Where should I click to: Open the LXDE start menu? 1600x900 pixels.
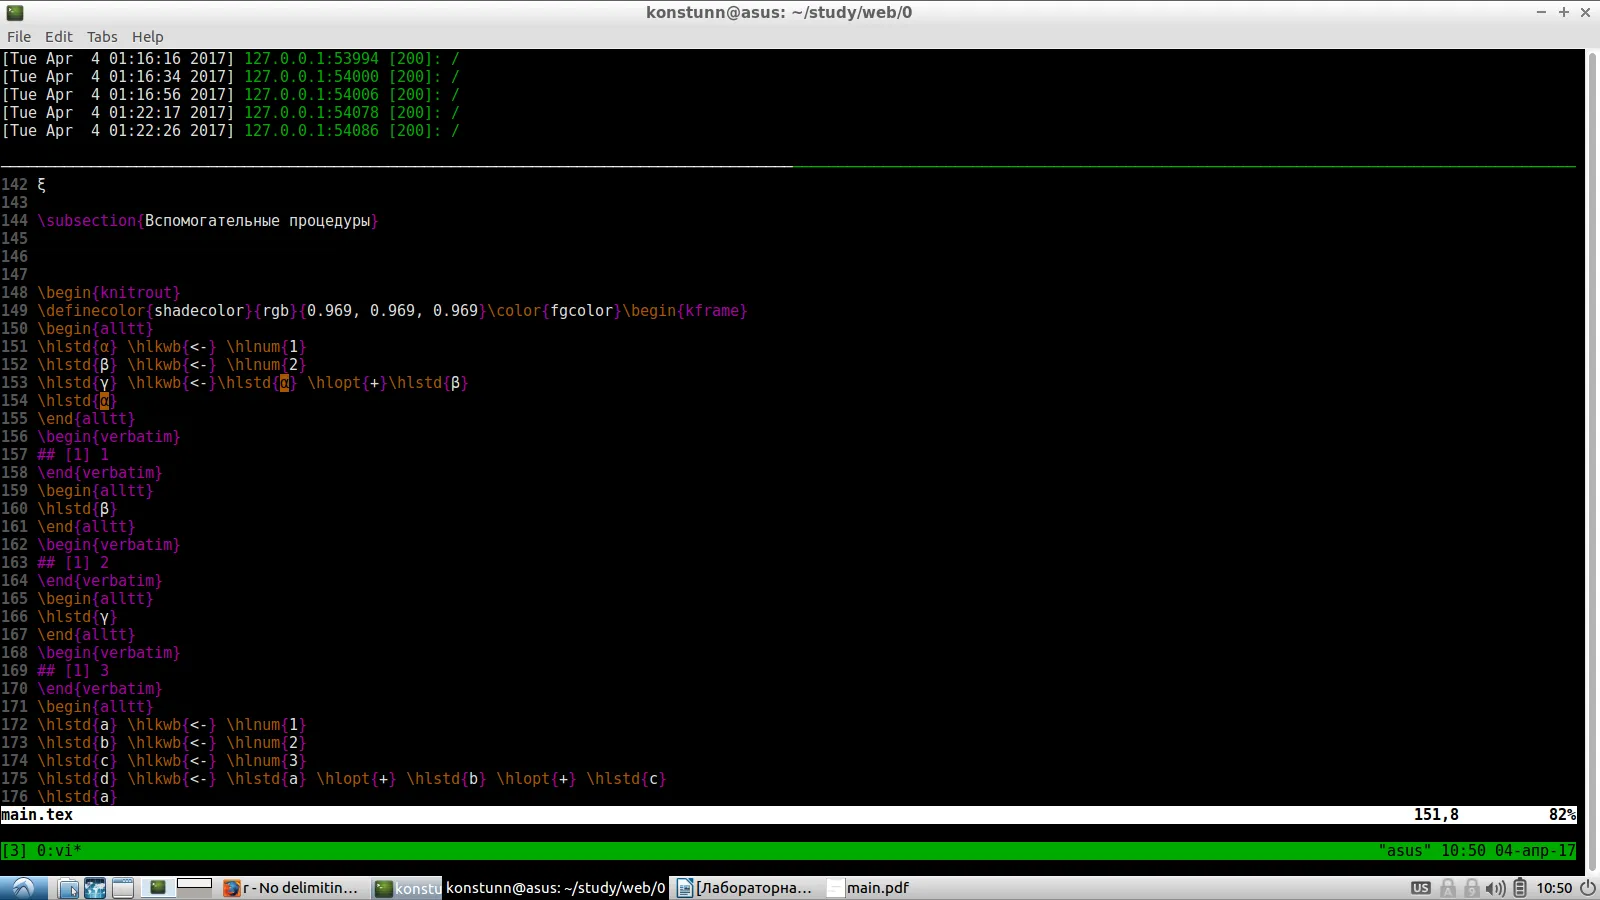coord(23,888)
